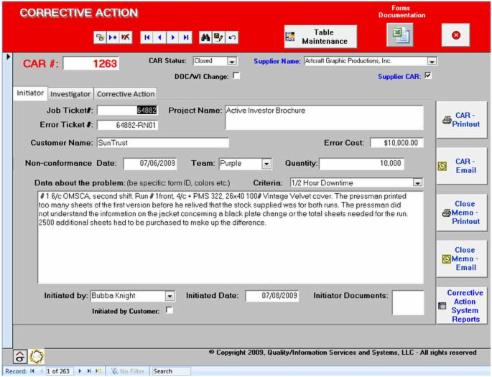Open the Corrective Action tab
Viewport: 492px width, 377px height.
[125, 94]
